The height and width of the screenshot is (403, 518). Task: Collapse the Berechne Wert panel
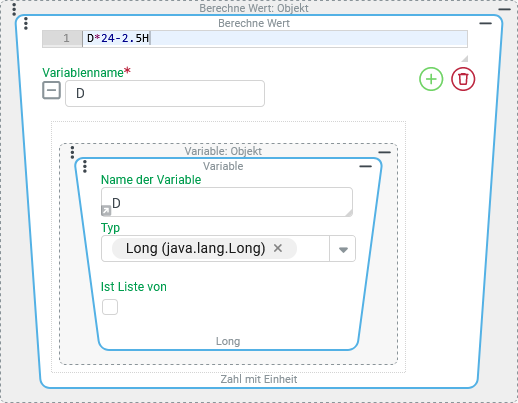click(x=485, y=23)
